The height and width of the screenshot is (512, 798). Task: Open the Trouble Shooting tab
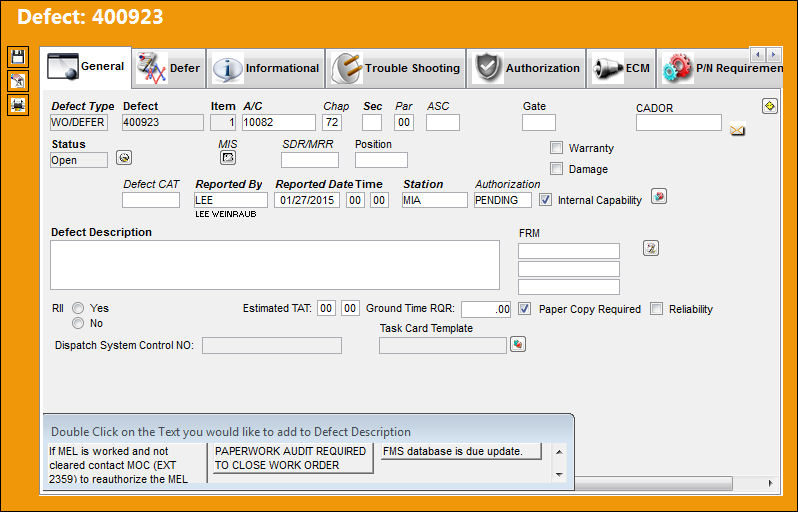click(x=395, y=68)
